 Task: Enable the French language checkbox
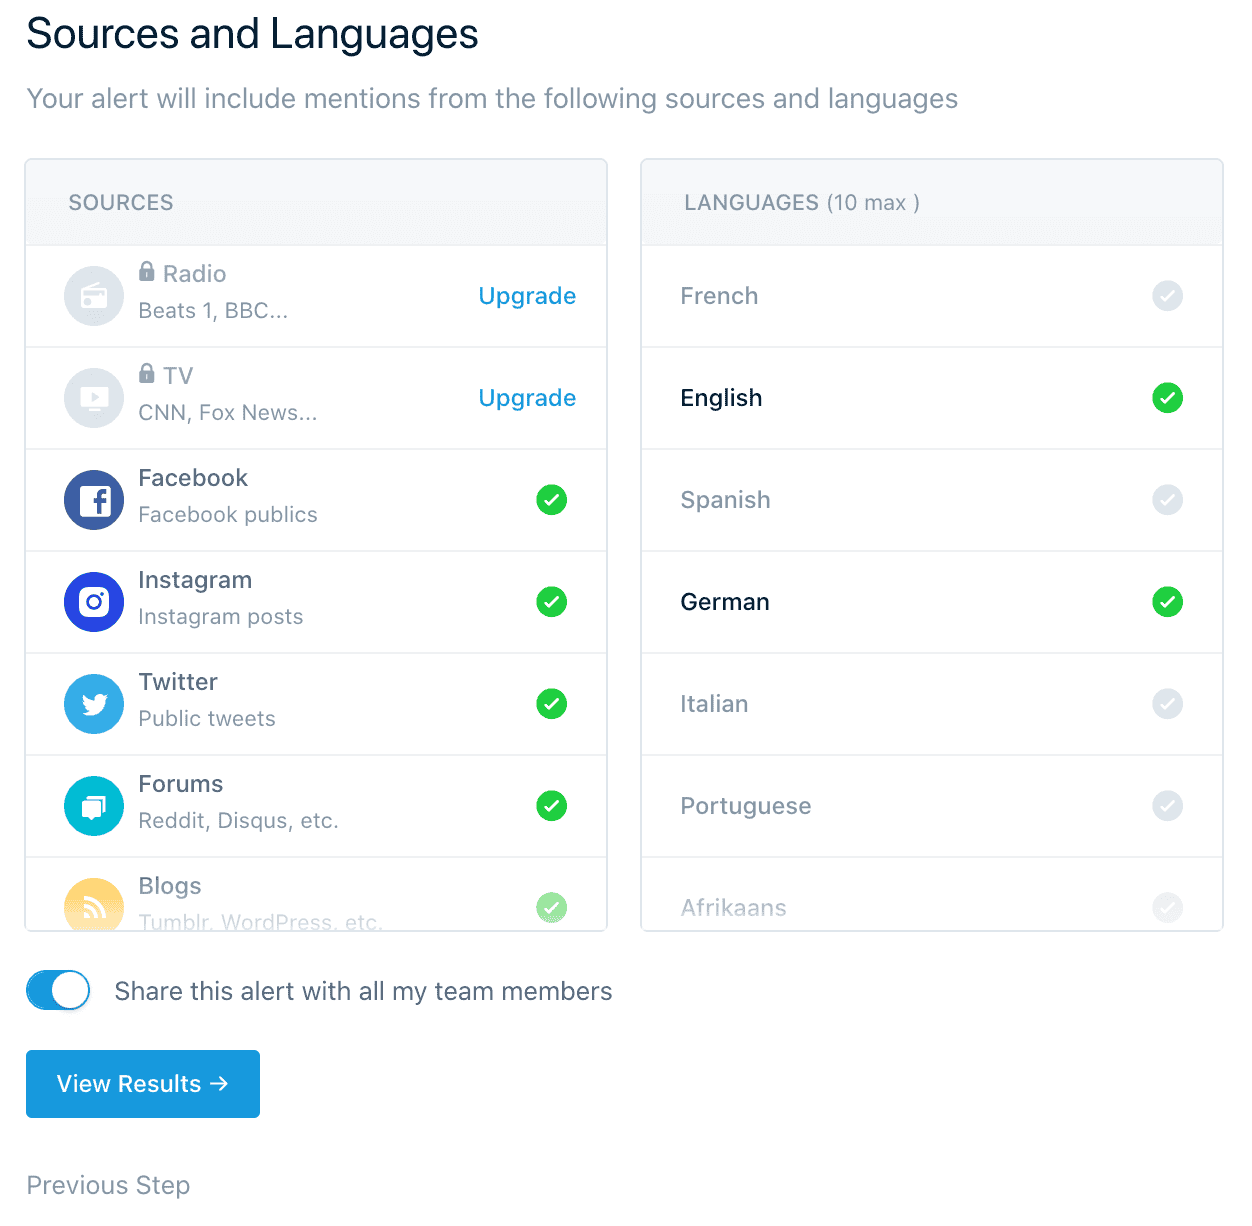[1167, 296]
